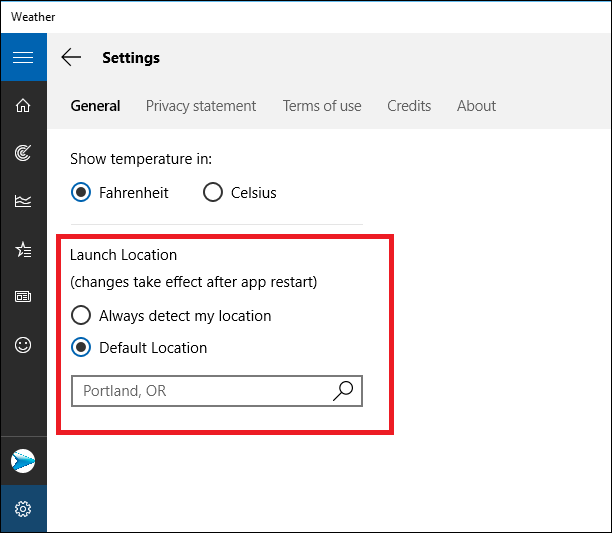Screen dimensions: 612x533
Task: Switch to the Terms of use tab
Action: [322, 106]
